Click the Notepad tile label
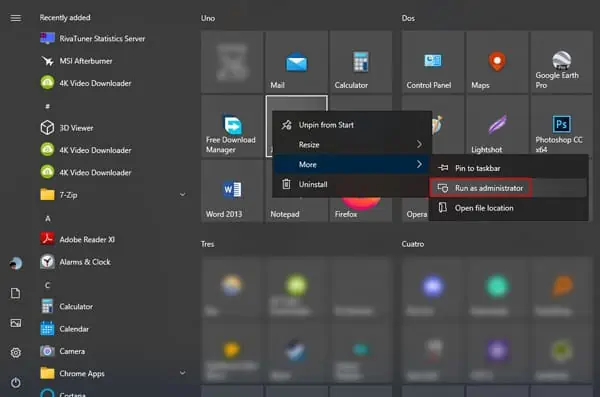600x397 pixels. pyautogui.click(x=285, y=214)
